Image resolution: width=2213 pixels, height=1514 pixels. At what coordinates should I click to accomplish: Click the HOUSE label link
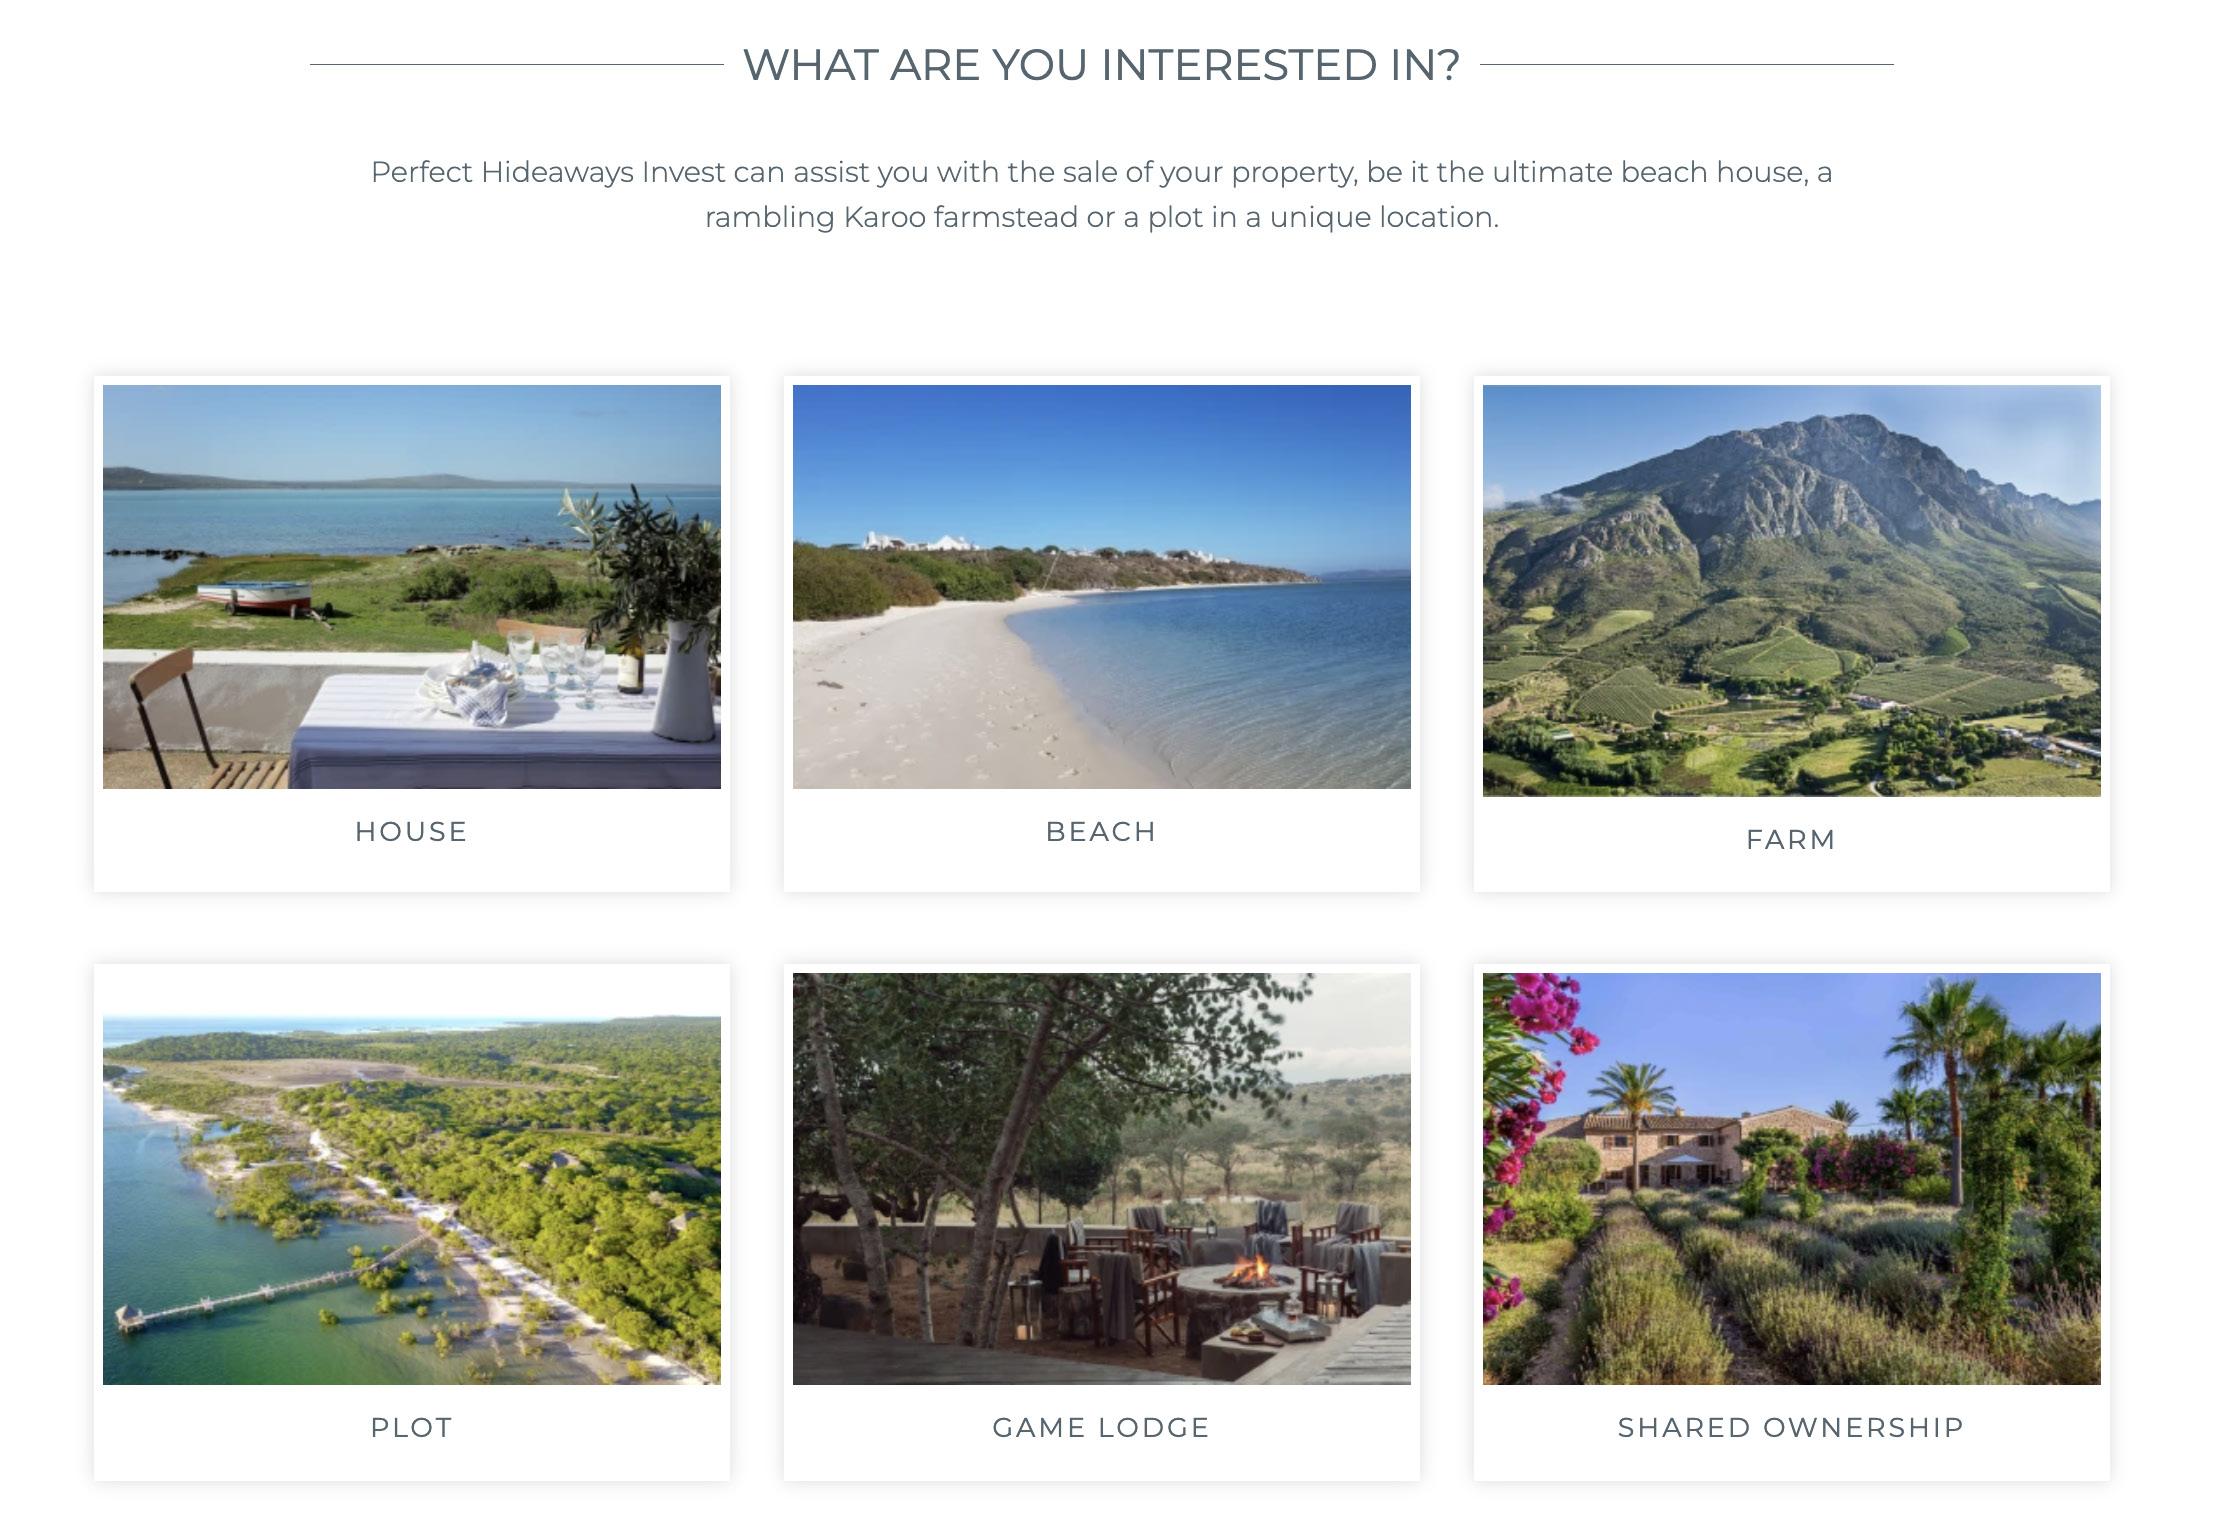pos(411,832)
